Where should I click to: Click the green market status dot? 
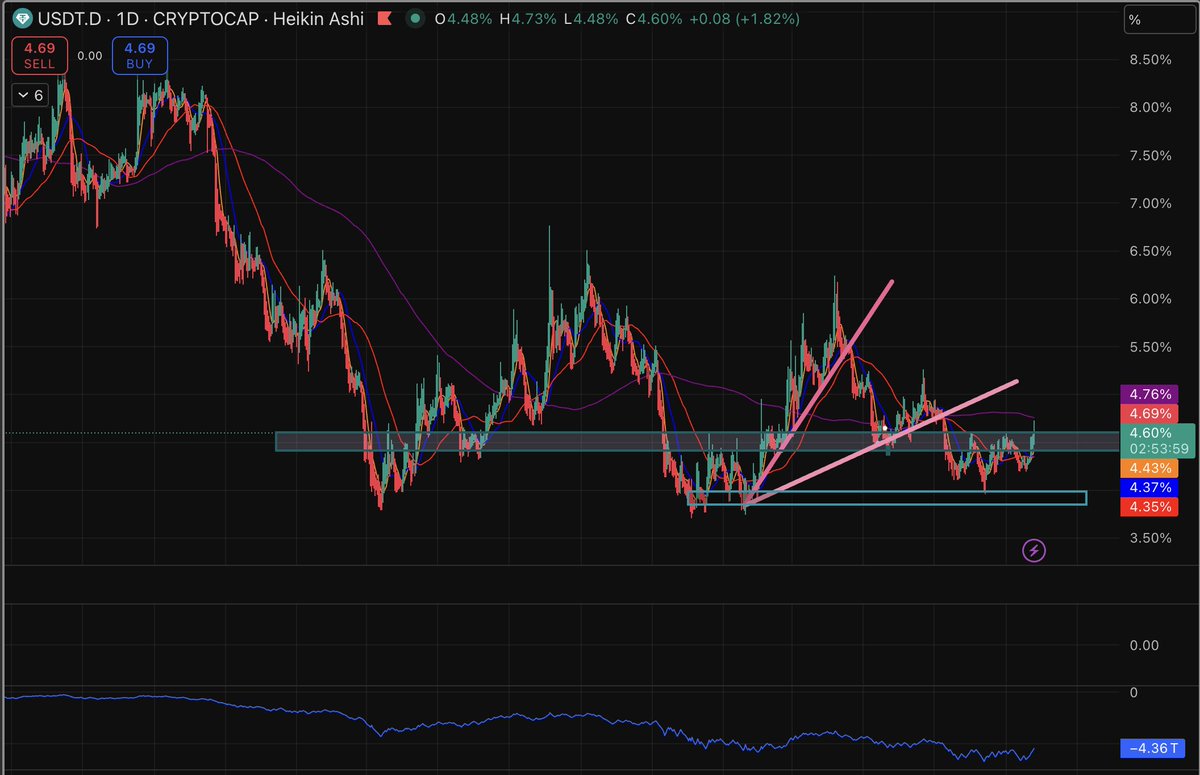coord(413,18)
